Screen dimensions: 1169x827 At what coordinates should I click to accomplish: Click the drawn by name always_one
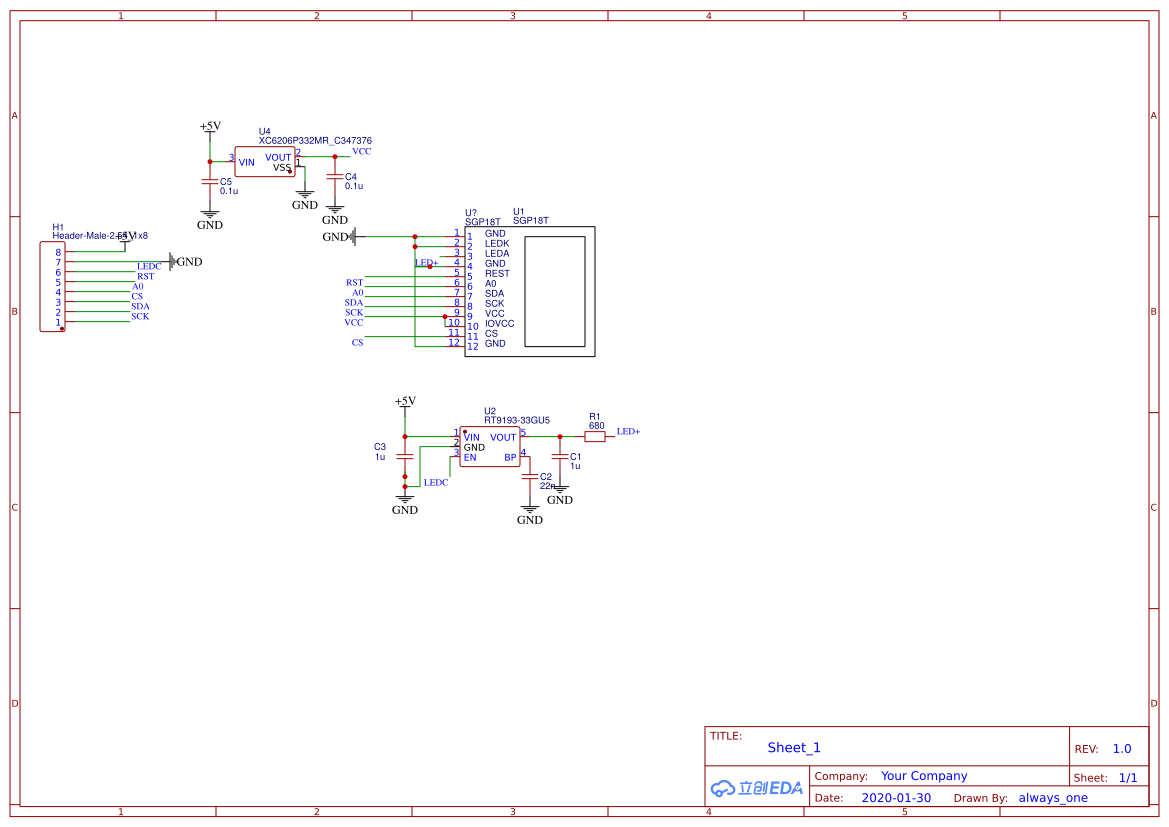pos(1053,798)
